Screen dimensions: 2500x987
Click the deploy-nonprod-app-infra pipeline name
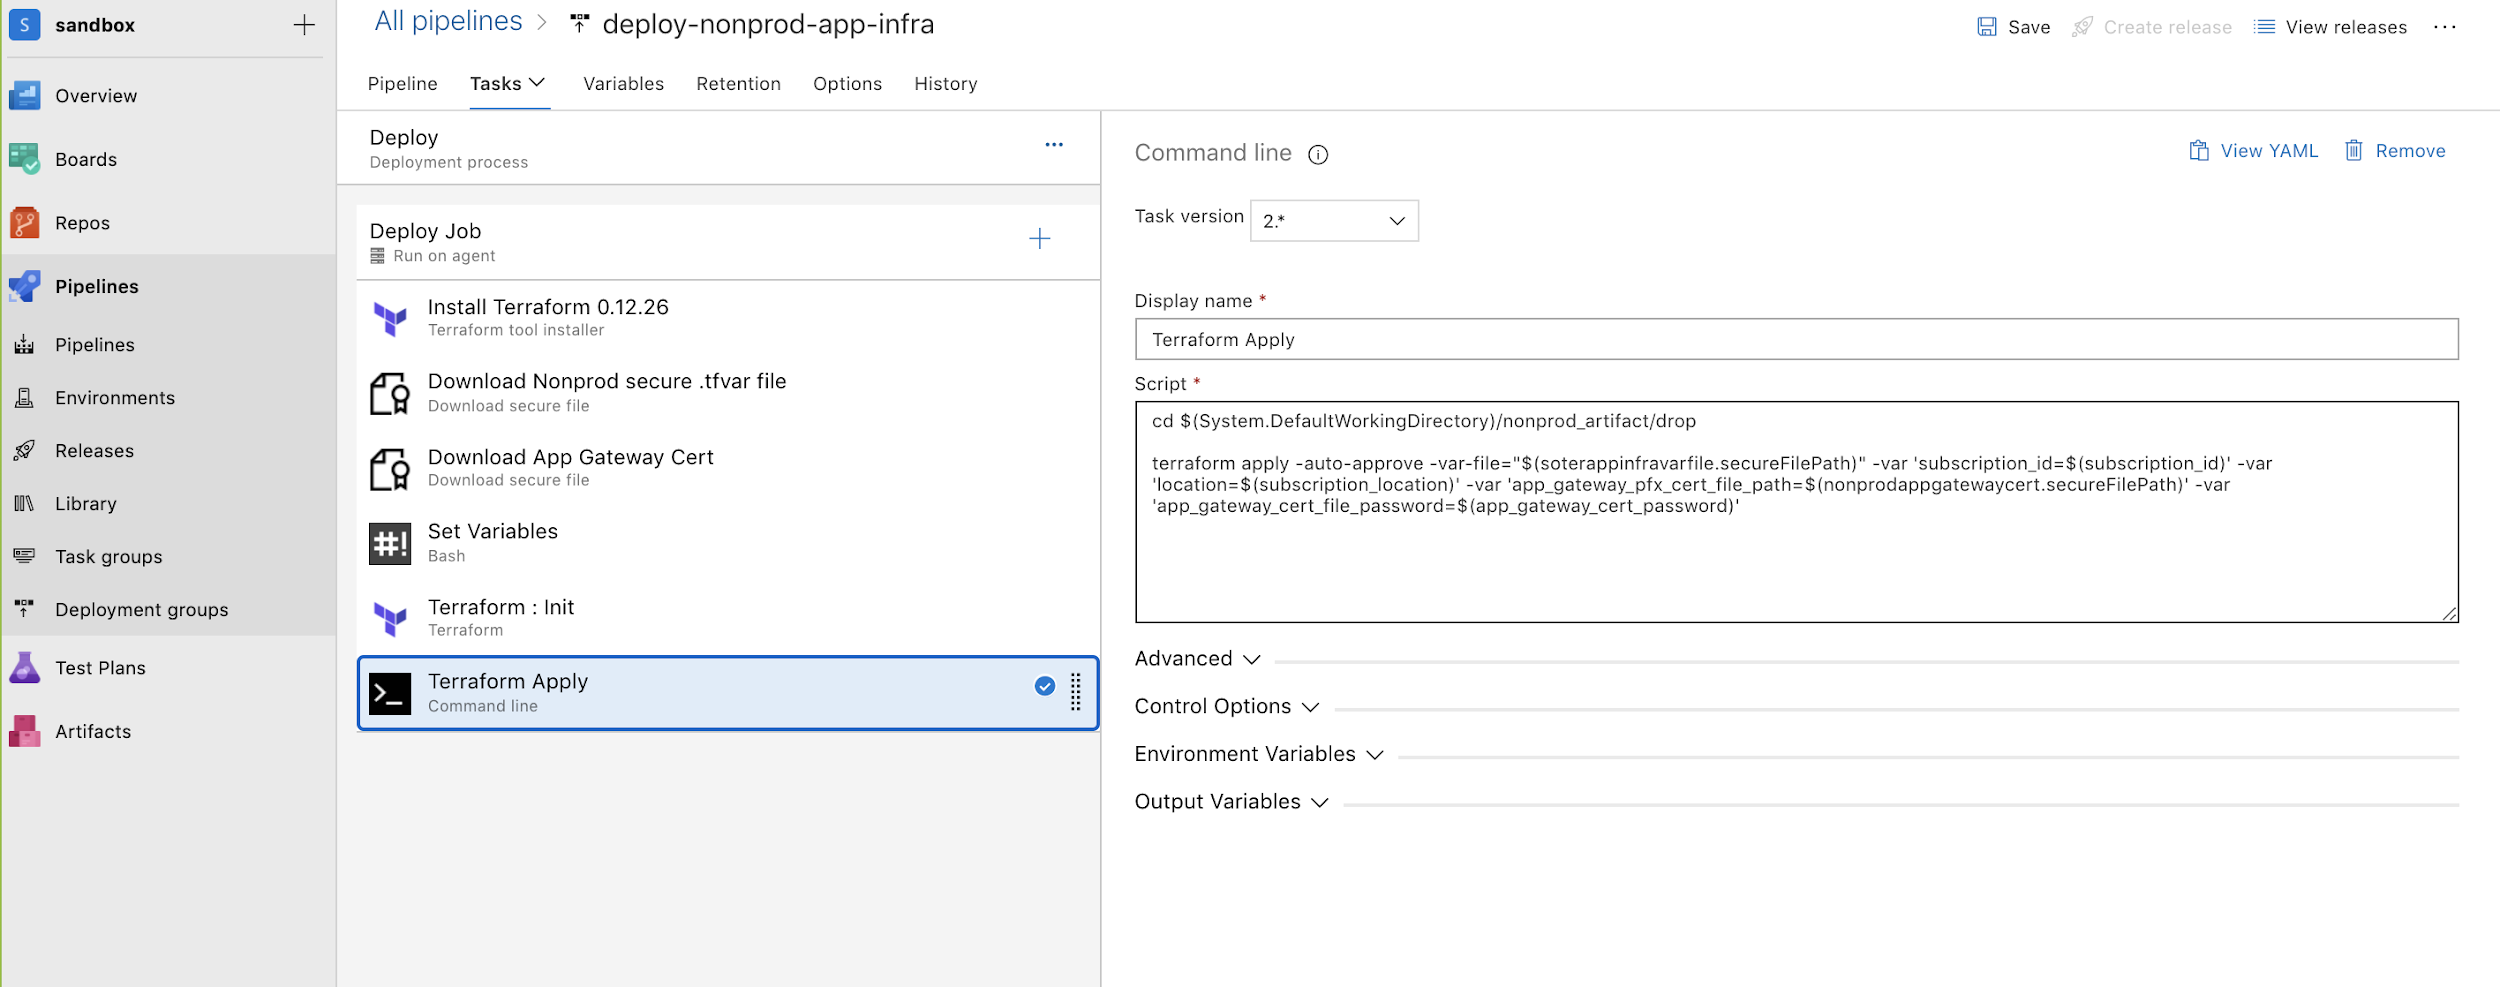tap(768, 24)
